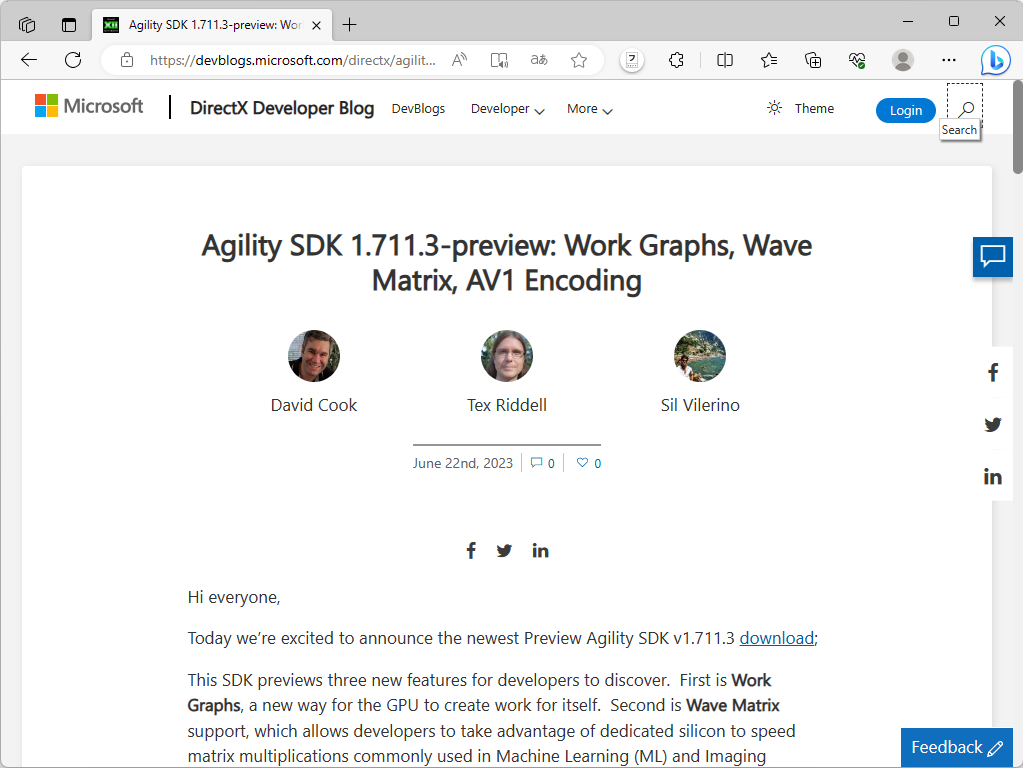Expand the More dropdown menu
This screenshot has height=768, width=1023.
click(x=590, y=109)
